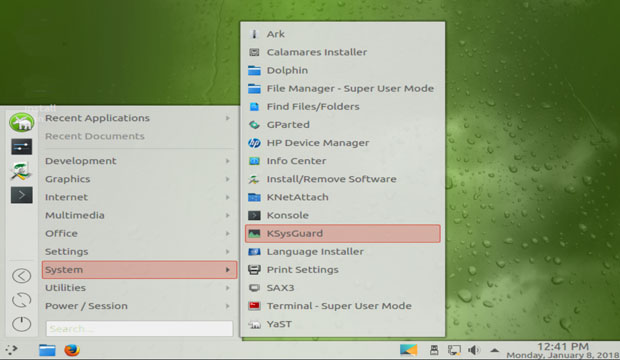Click the network connection tray icon
This screenshot has width=620, height=360.
click(454, 350)
